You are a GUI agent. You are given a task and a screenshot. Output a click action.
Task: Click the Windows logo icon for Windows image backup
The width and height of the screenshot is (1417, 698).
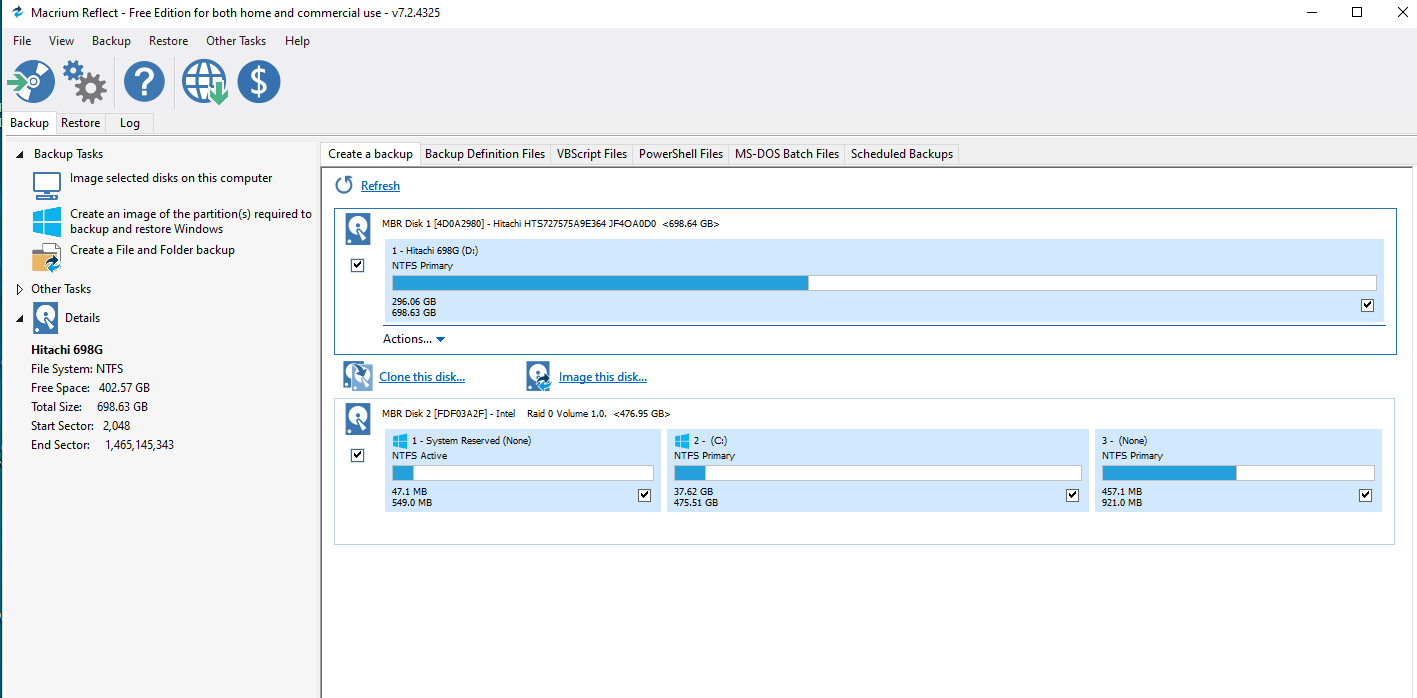click(x=46, y=221)
